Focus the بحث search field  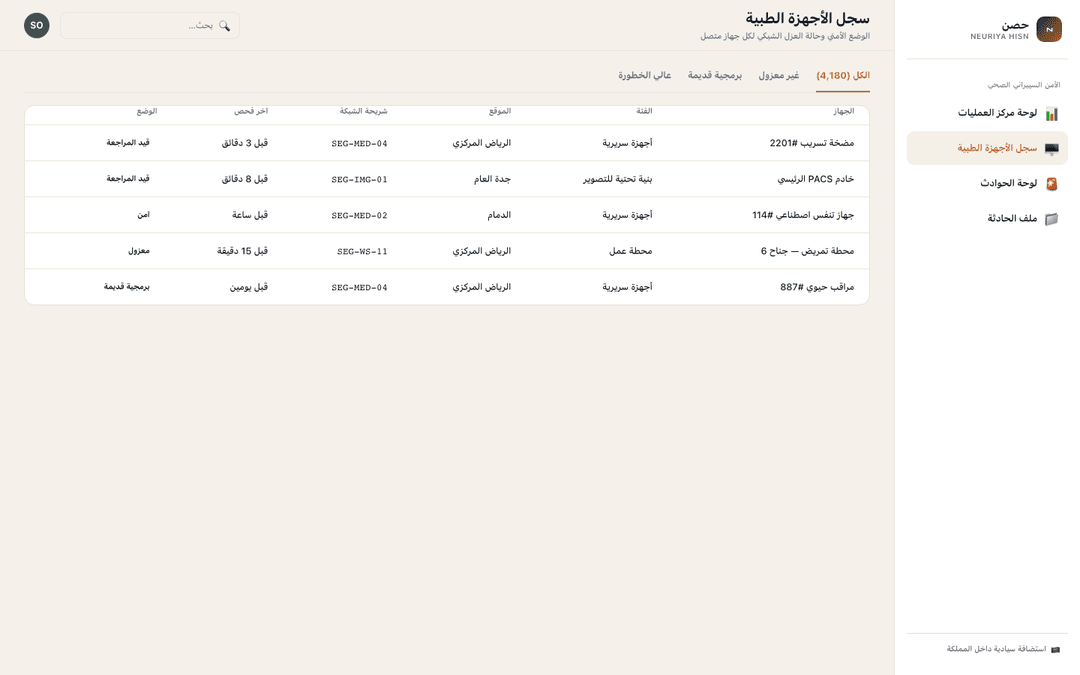pos(150,25)
